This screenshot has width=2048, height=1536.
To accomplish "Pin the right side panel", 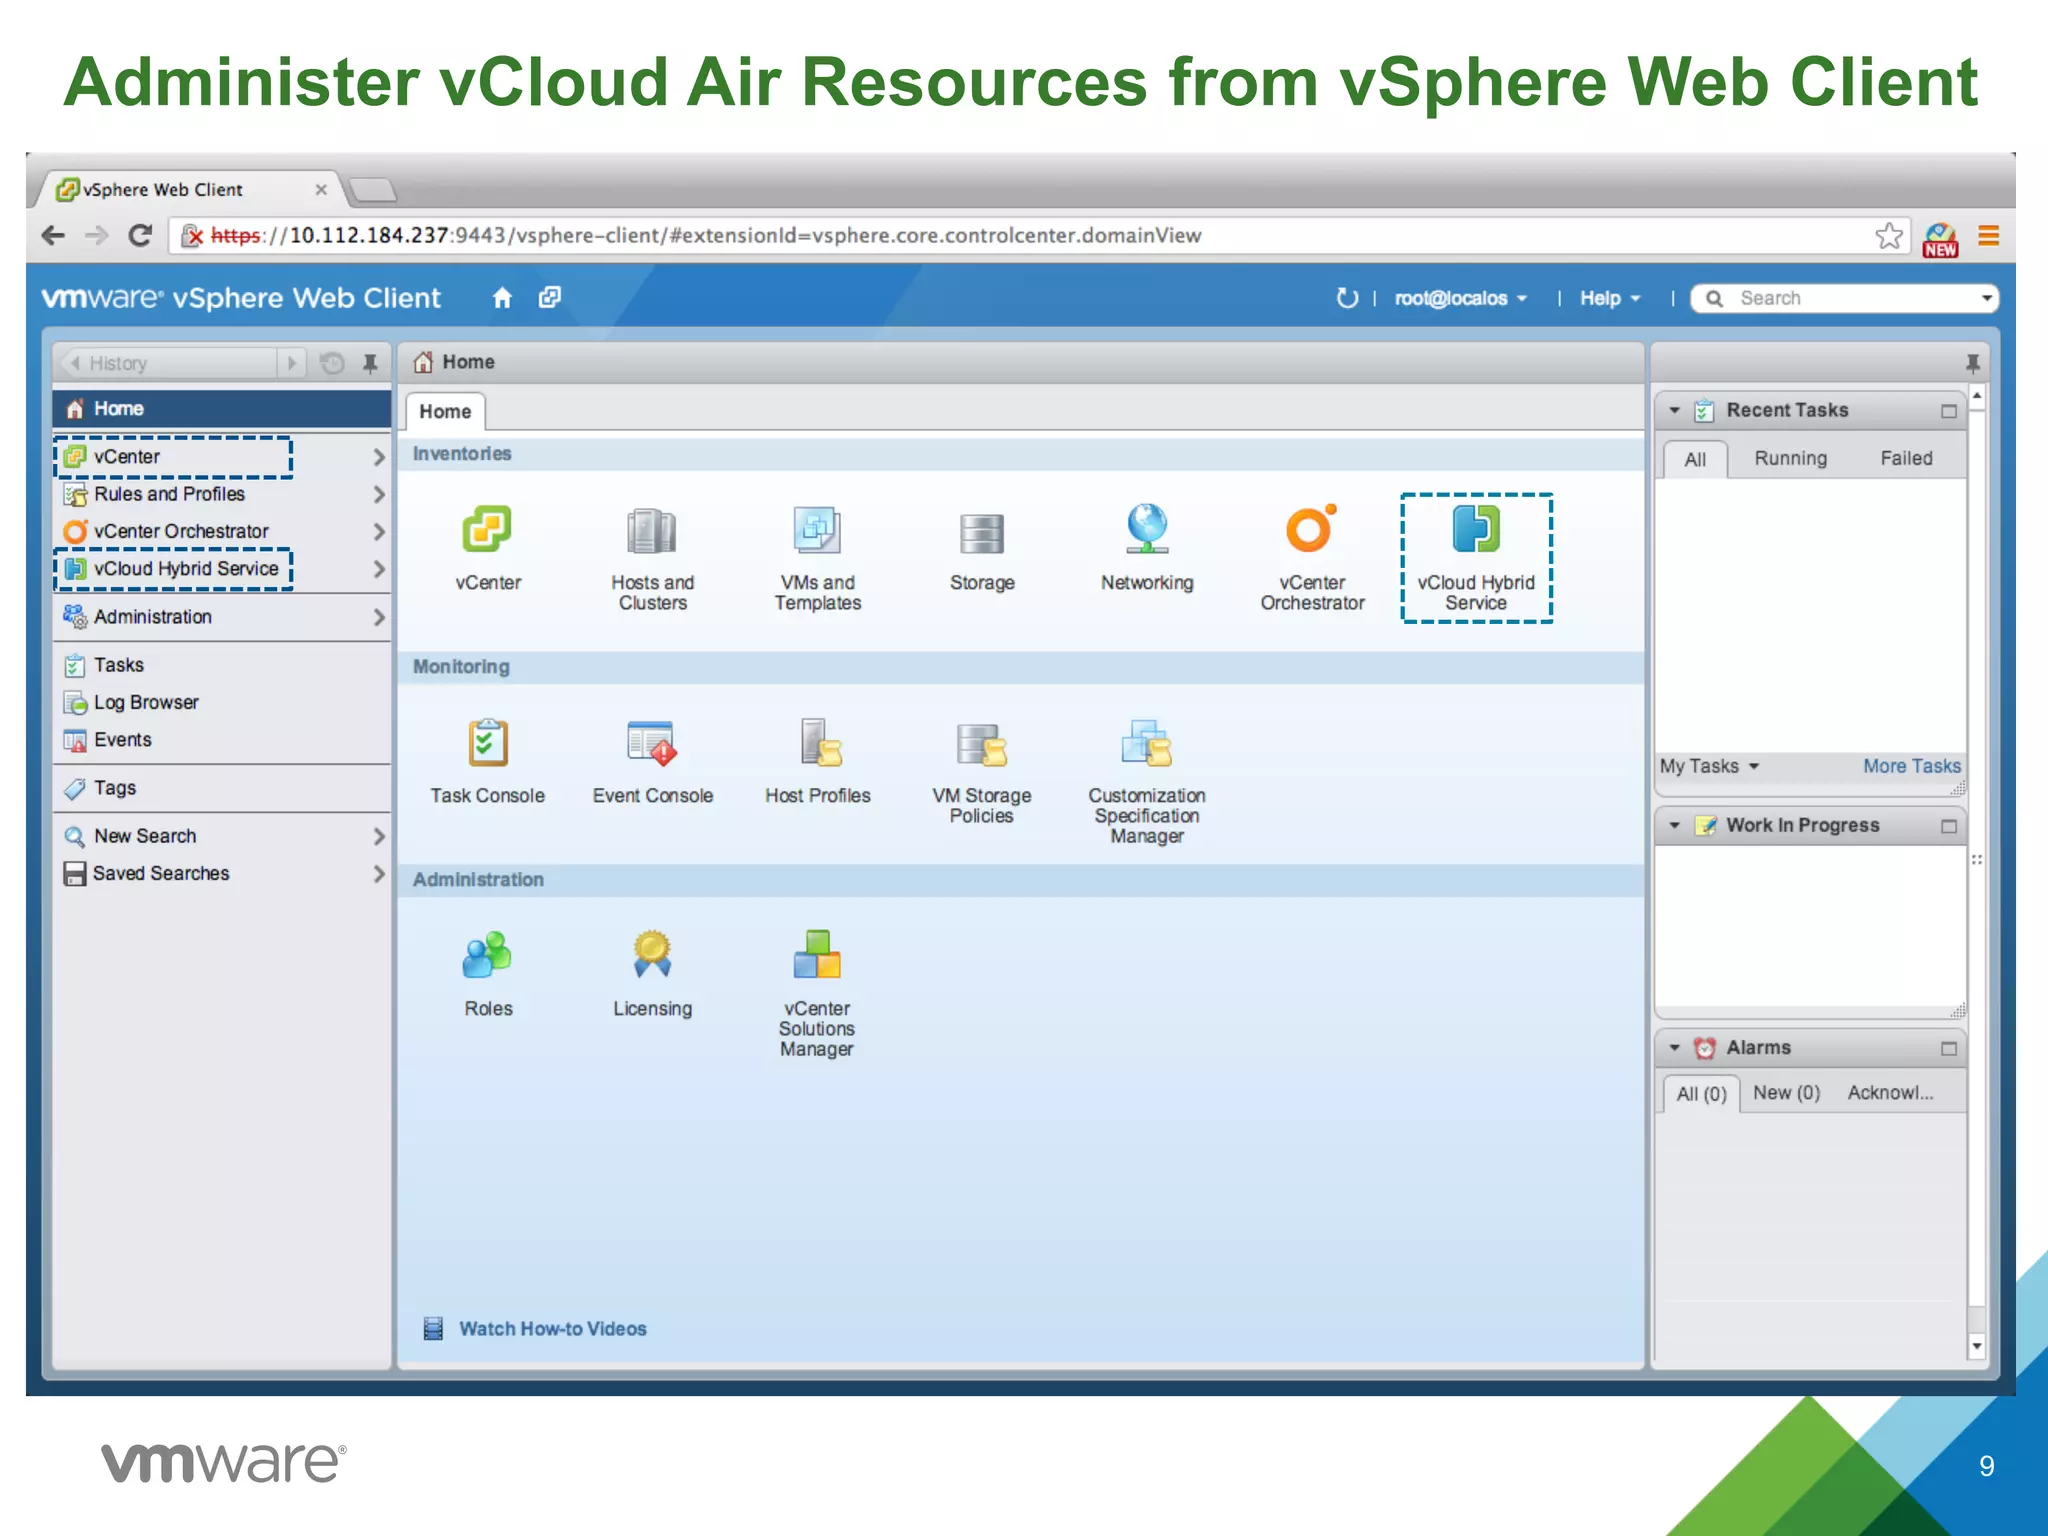I will (1972, 363).
